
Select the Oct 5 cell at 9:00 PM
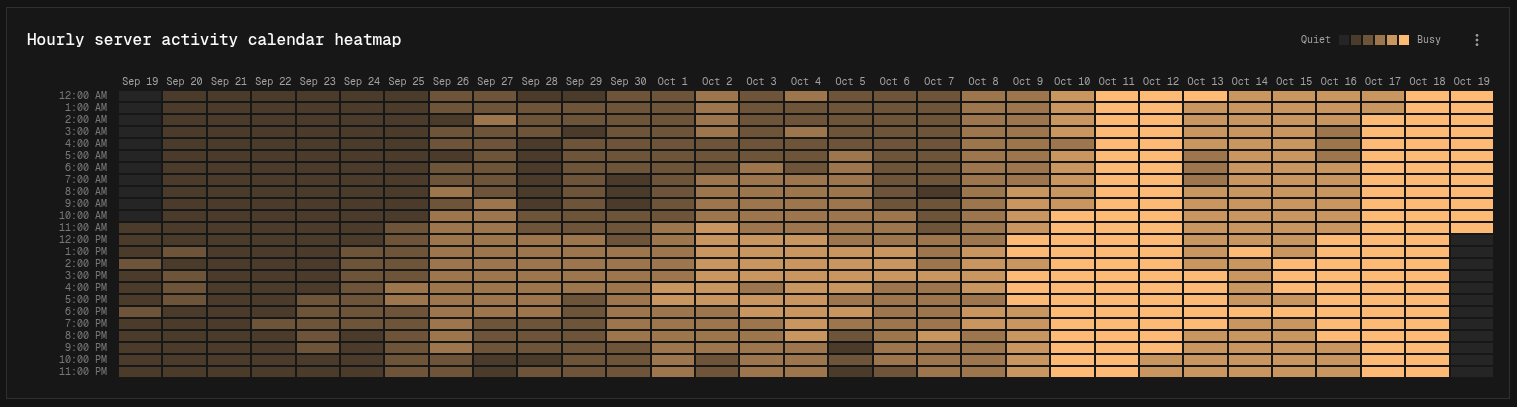click(850, 348)
